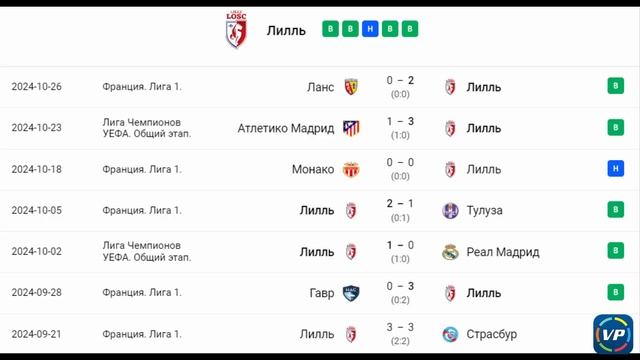Click the Lens club logo

click(x=351, y=87)
